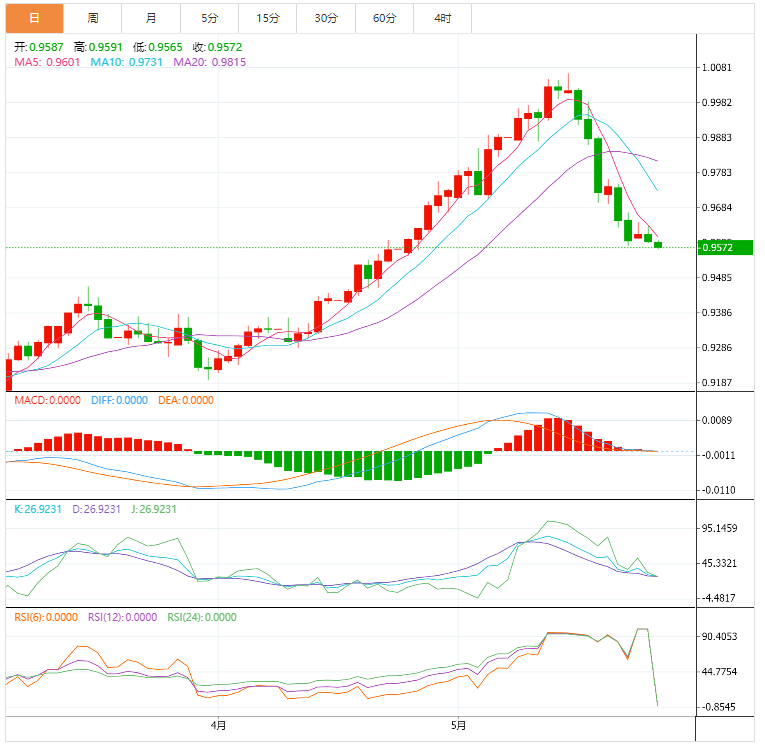Select the 日 daily chart tab

(x=34, y=18)
